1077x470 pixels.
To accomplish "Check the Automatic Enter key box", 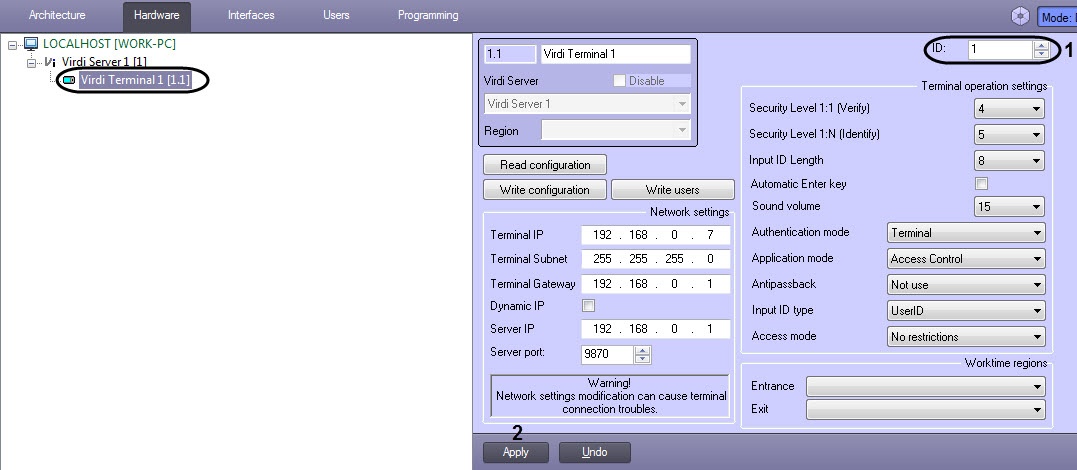I will [x=981, y=184].
